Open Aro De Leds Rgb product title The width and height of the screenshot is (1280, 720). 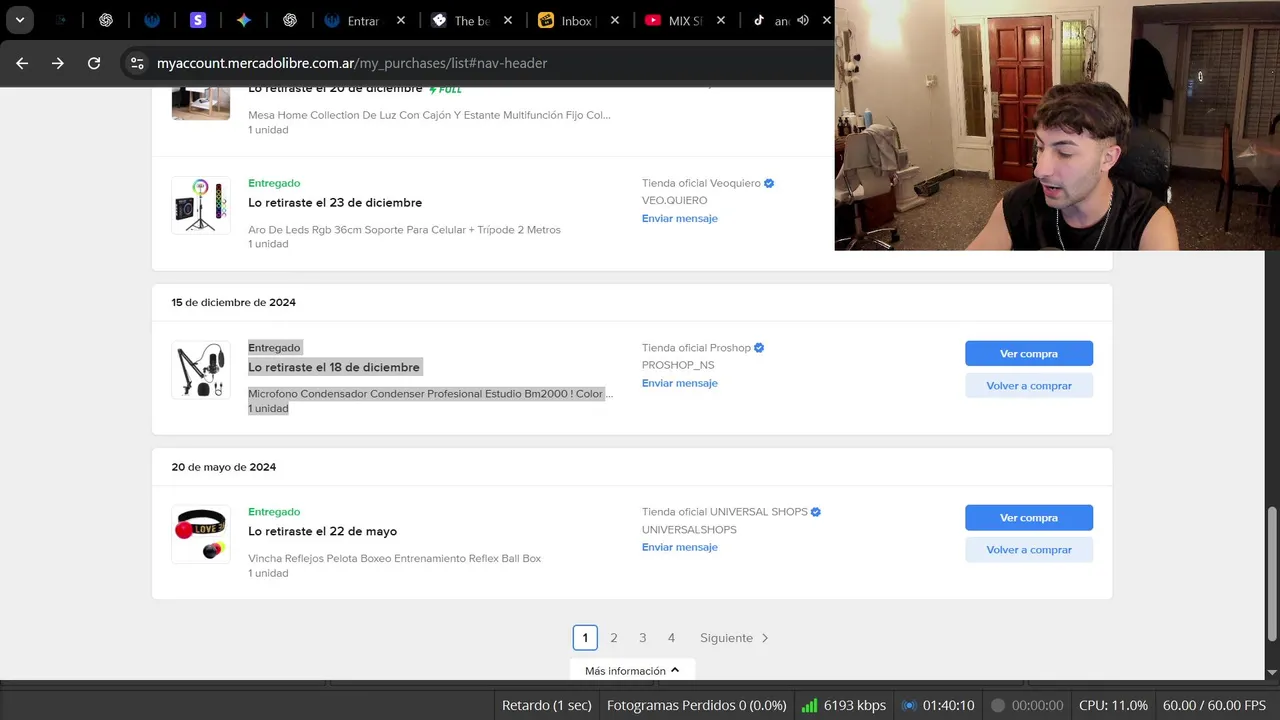tap(404, 230)
